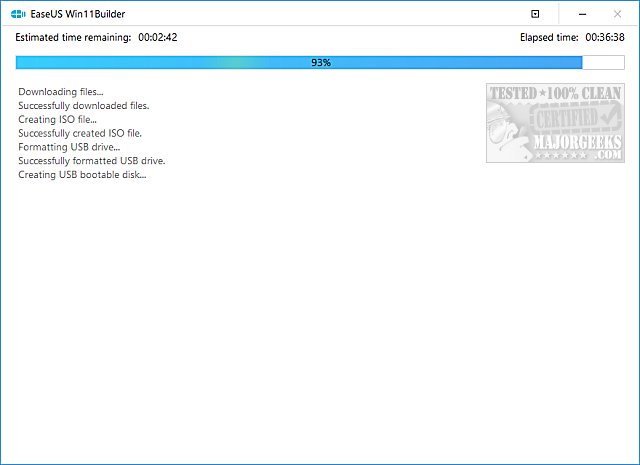Viewport: 640px width, 465px height.
Task: Click the "Formatting USB drive..." log line
Action: (69, 147)
